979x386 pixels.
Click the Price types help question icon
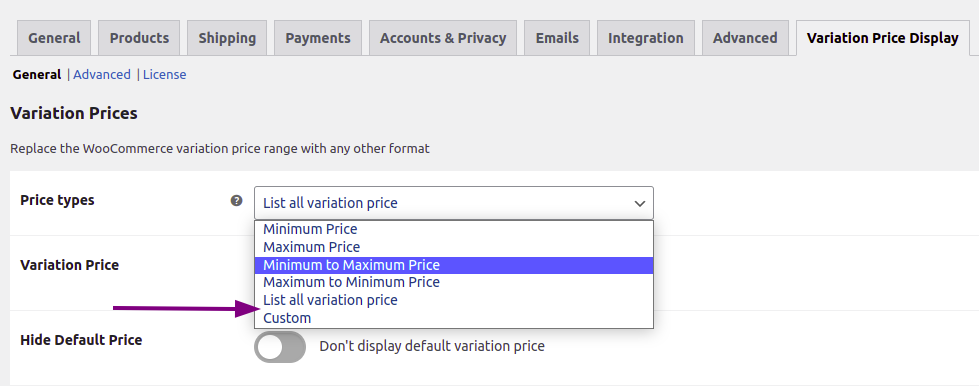pos(237,200)
